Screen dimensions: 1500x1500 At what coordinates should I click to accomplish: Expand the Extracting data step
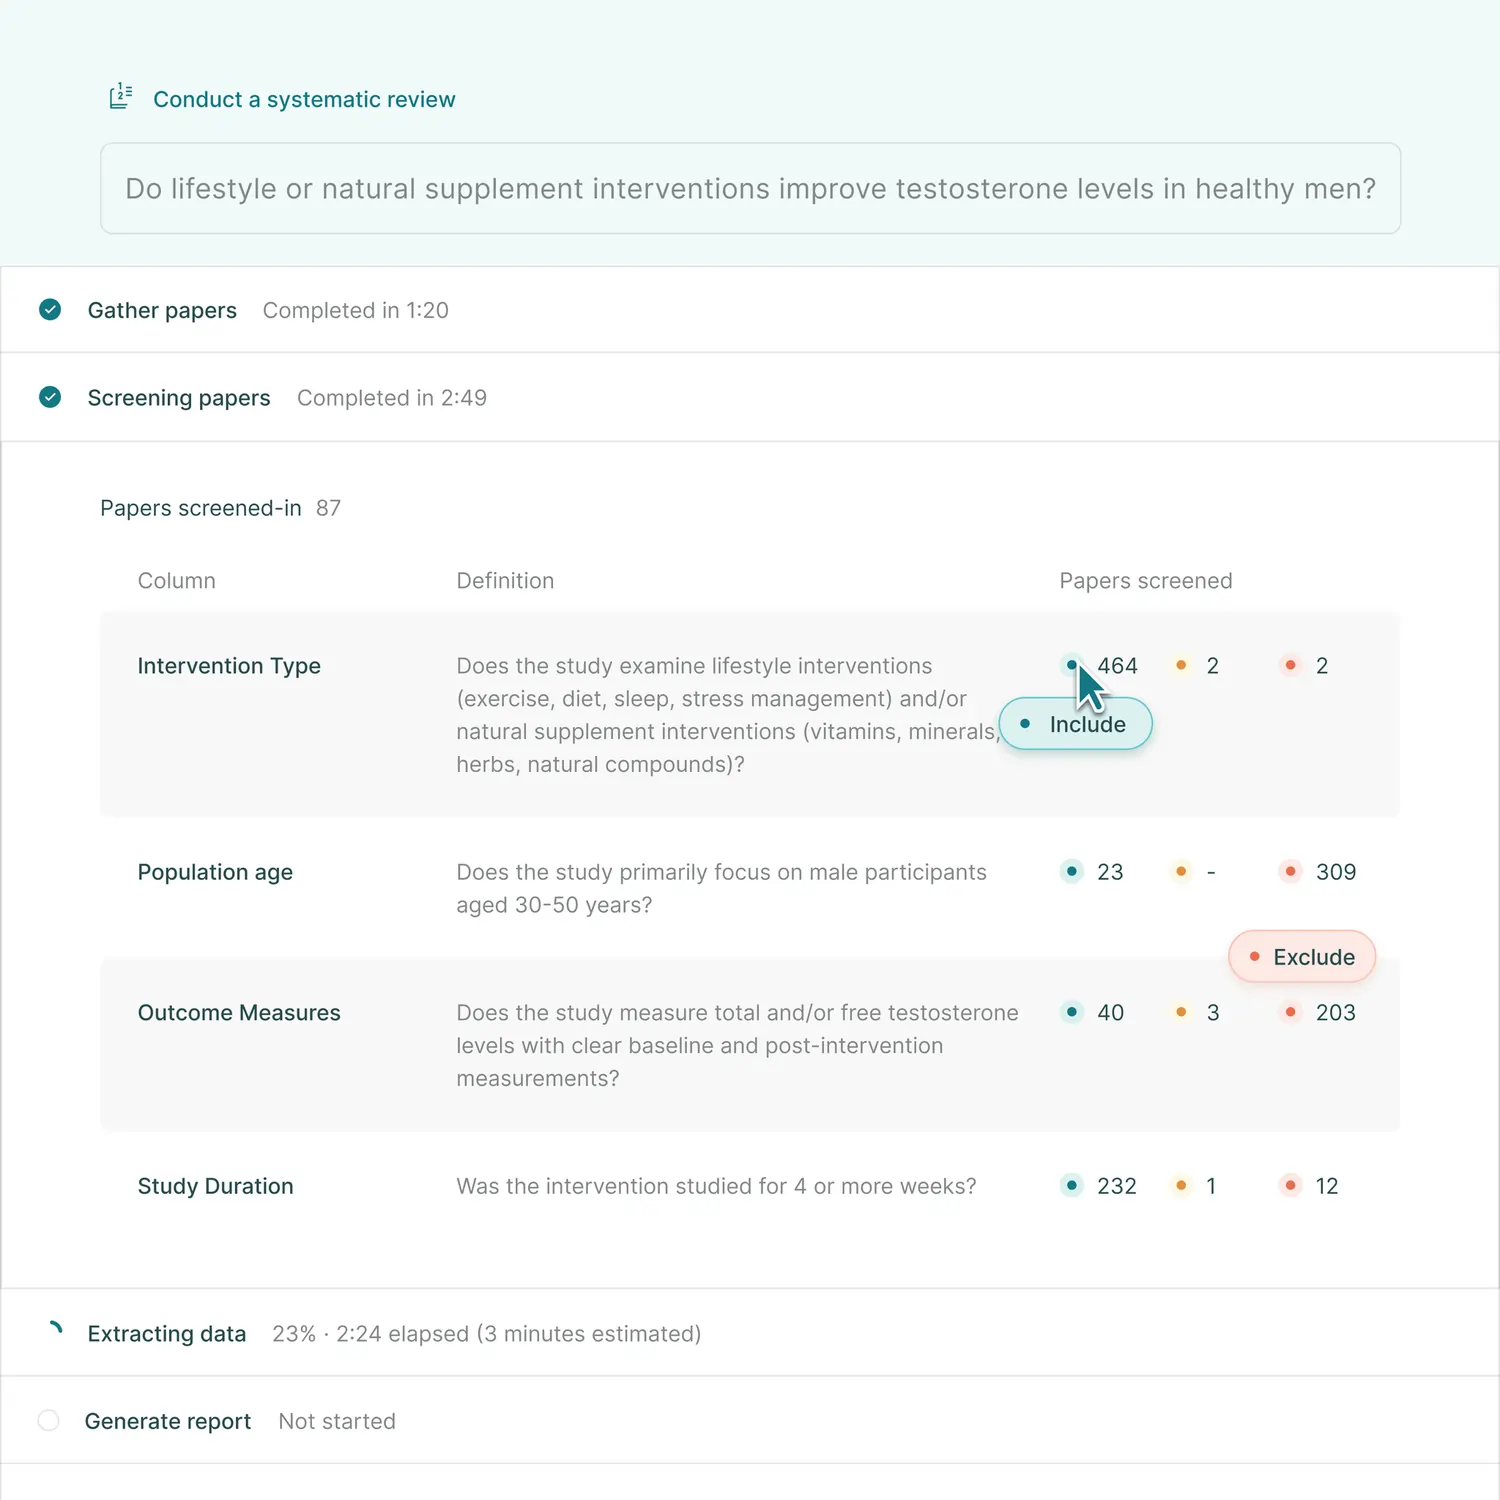coord(167,1334)
